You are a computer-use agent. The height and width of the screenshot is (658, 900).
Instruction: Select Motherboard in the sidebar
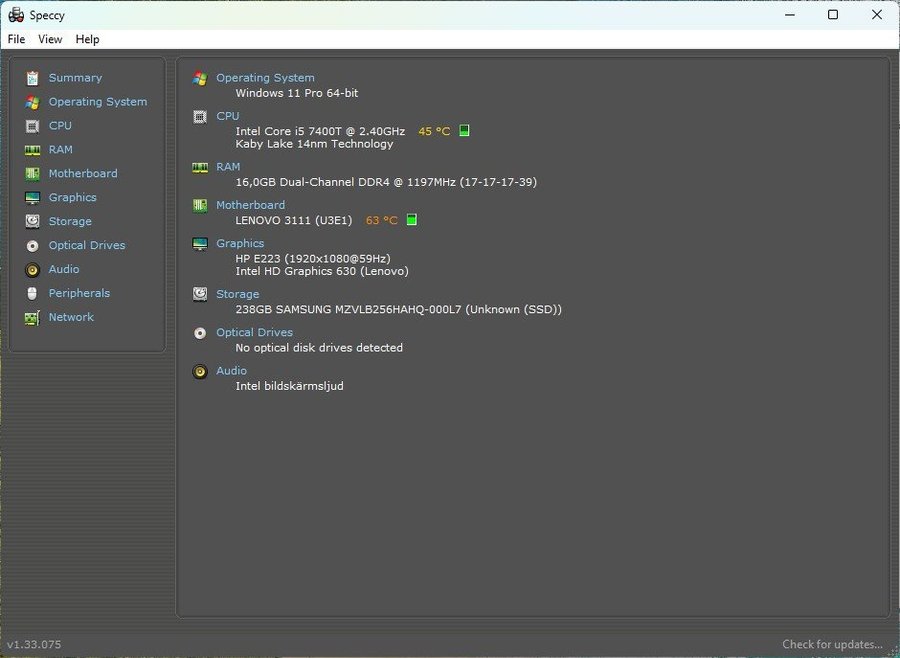pyautogui.click(x=83, y=173)
